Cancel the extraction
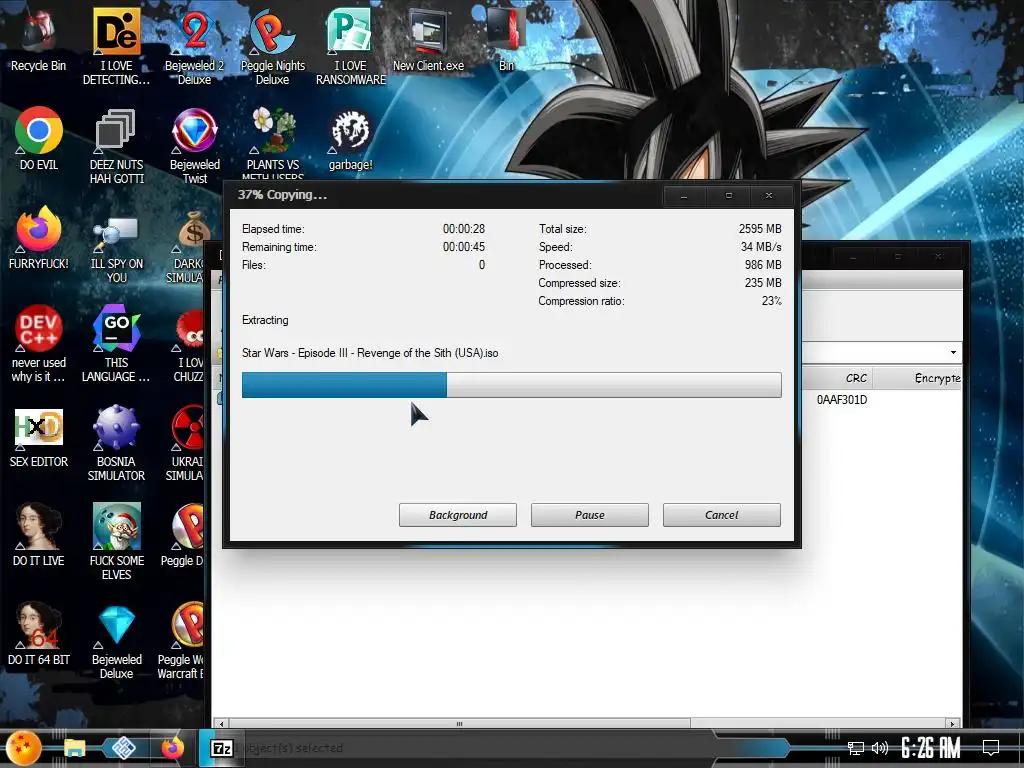The width and height of the screenshot is (1024, 768). point(722,515)
